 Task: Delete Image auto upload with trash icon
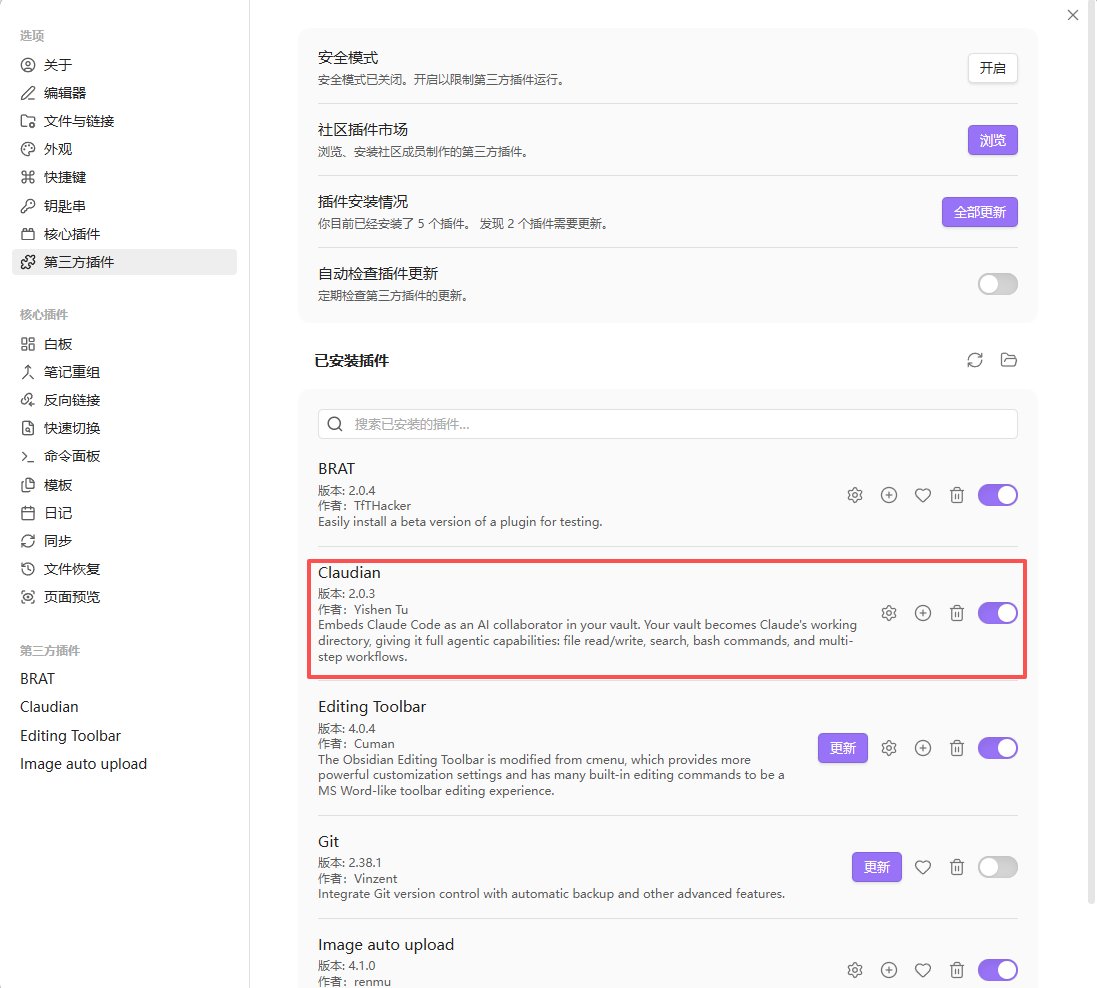[x=956, y=970]
